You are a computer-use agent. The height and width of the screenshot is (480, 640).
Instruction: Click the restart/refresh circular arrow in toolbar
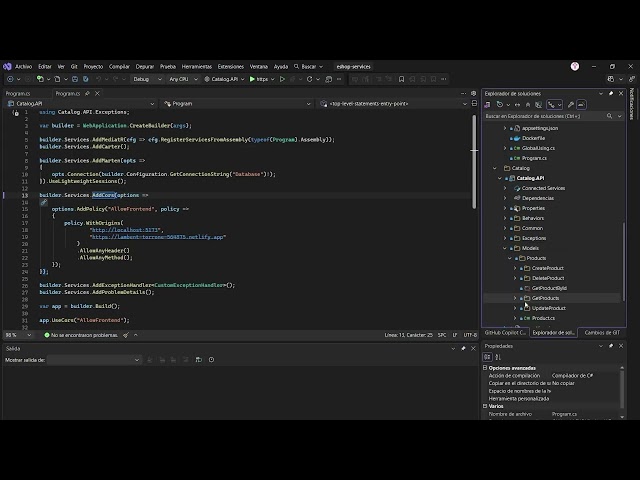309,79
